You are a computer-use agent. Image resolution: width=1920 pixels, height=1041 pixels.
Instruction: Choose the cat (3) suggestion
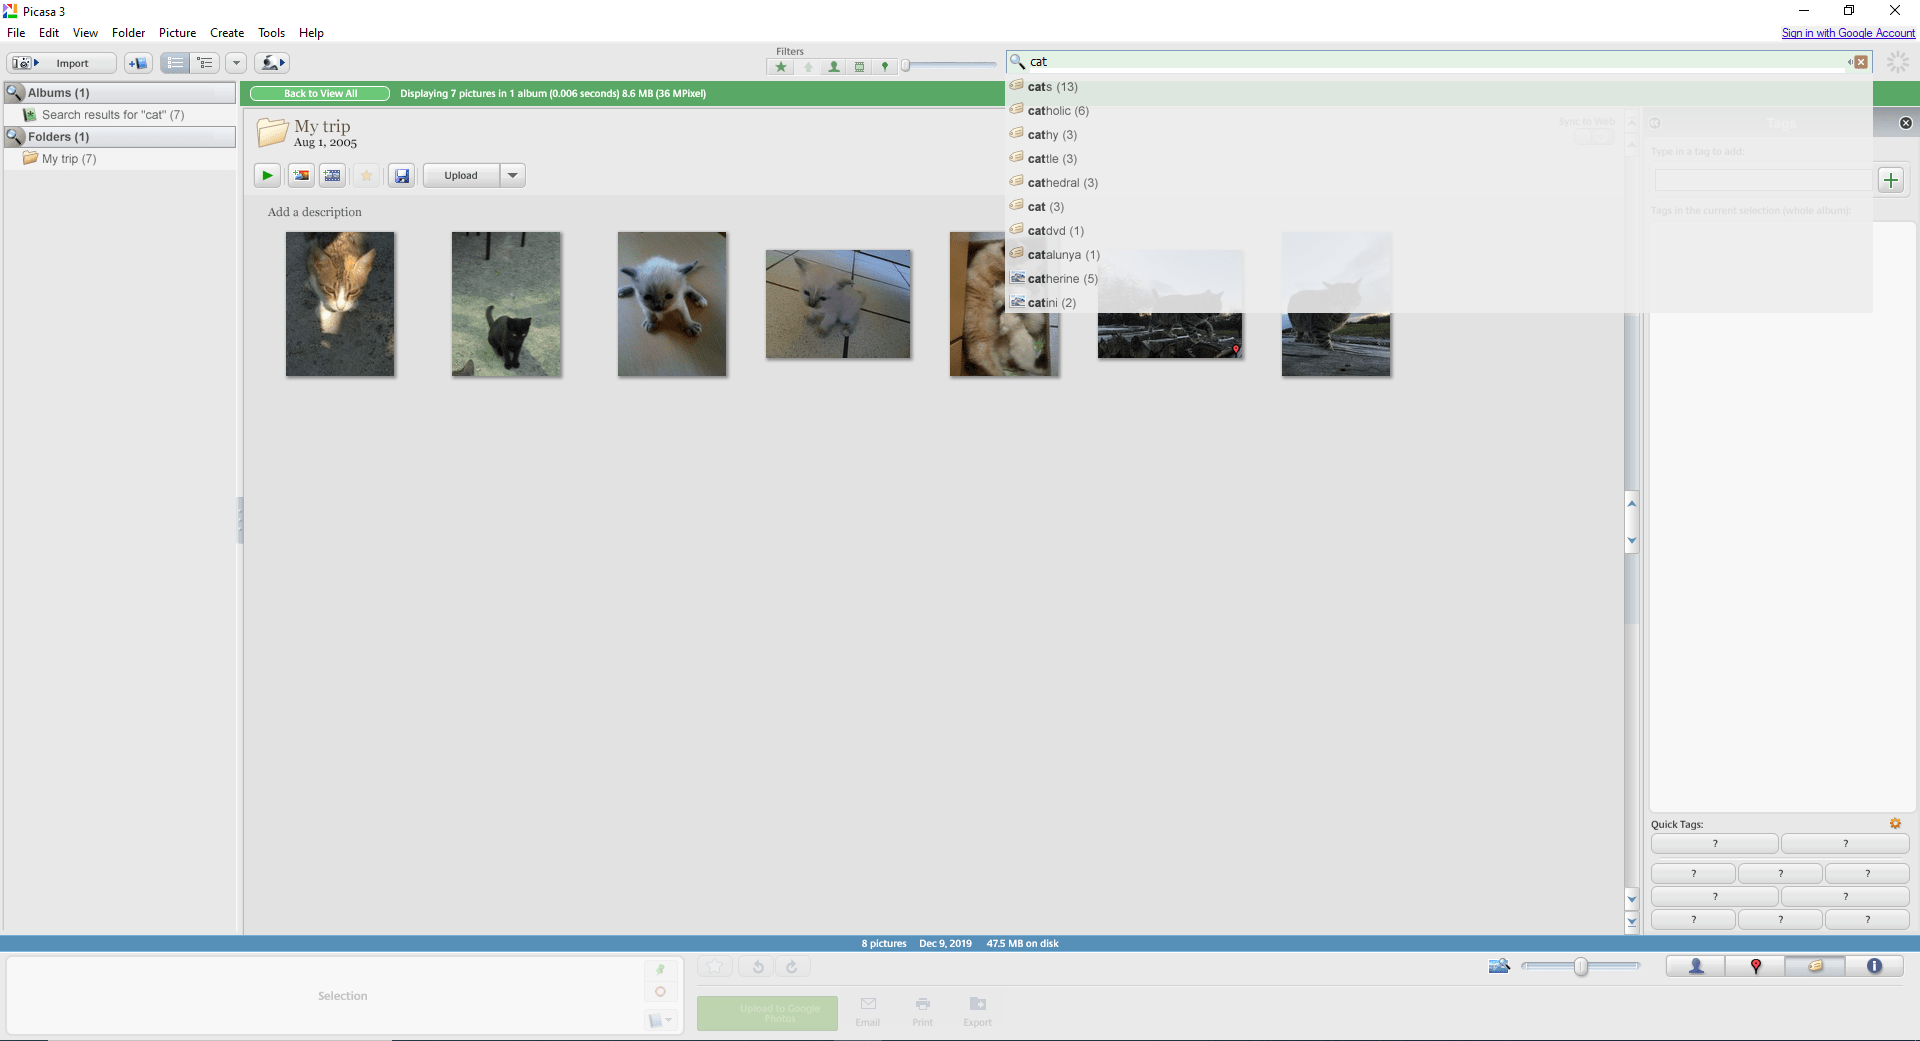coord(1046,207)
